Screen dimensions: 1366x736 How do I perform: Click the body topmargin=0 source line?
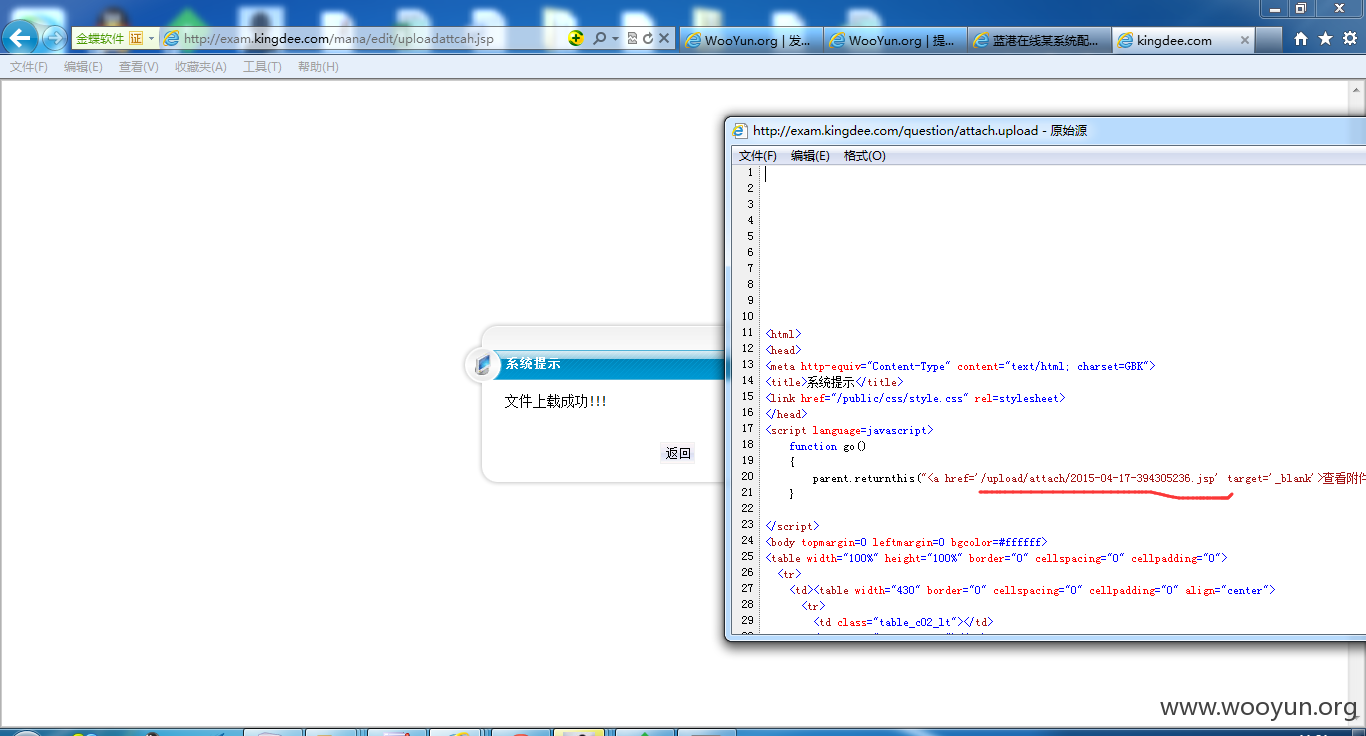(x=907, y=542)
